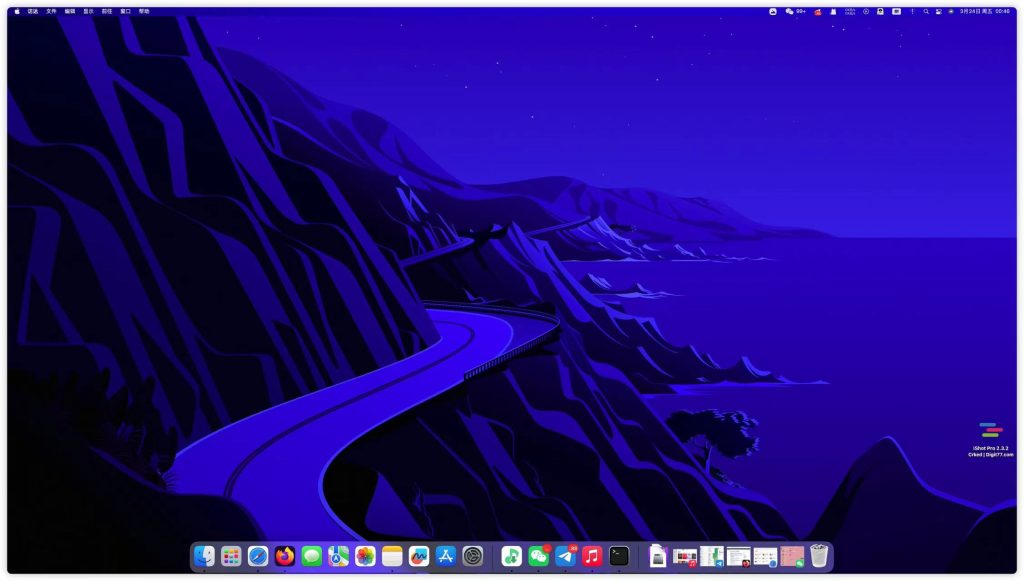Screen dimensions: 1024x581
Task: Open Launchpad app grid
Action: click(x=231, y=556)
